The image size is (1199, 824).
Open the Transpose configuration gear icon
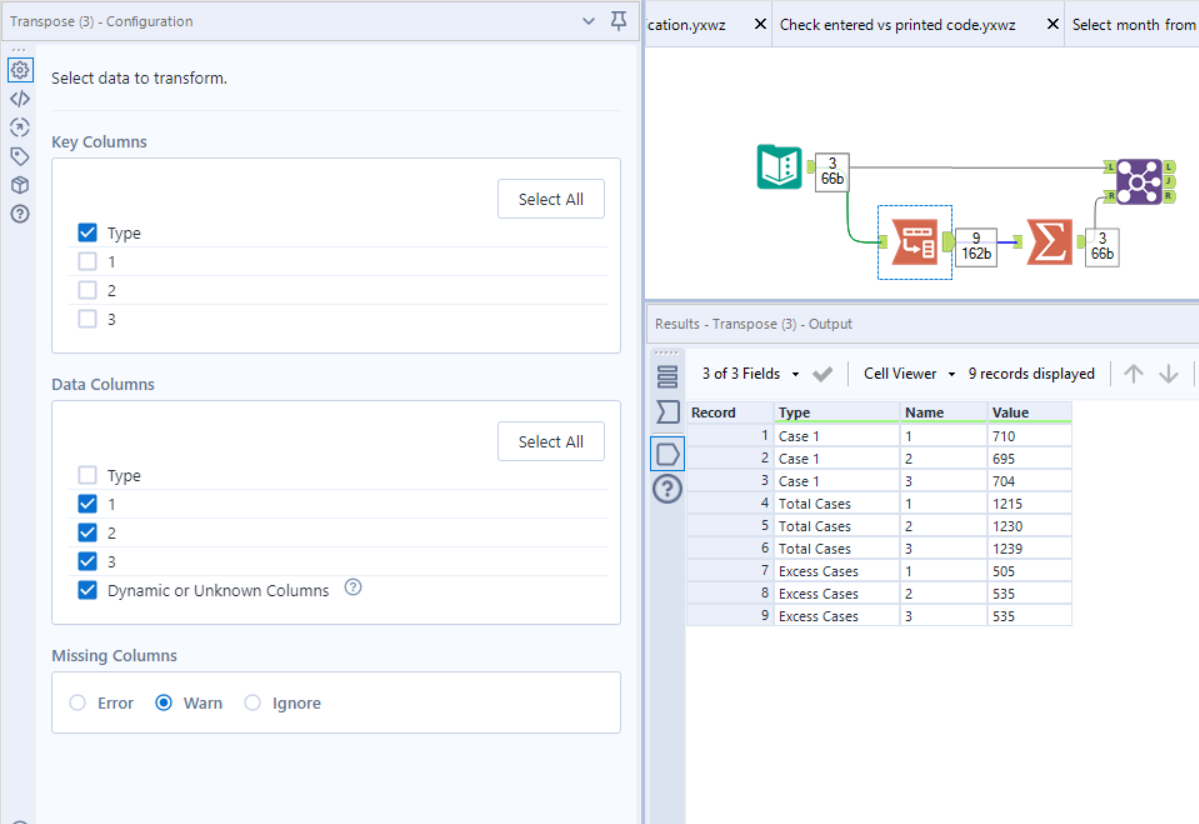point(20,70)
